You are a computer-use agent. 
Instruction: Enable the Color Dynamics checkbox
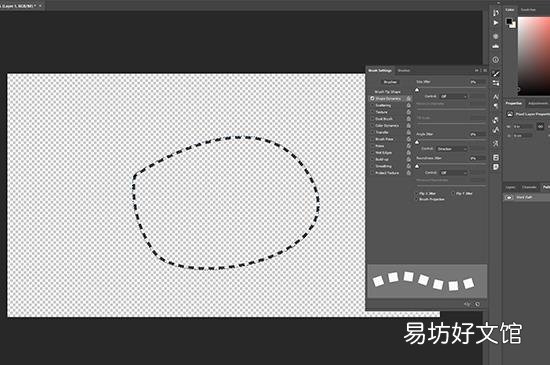coord(372,126)
